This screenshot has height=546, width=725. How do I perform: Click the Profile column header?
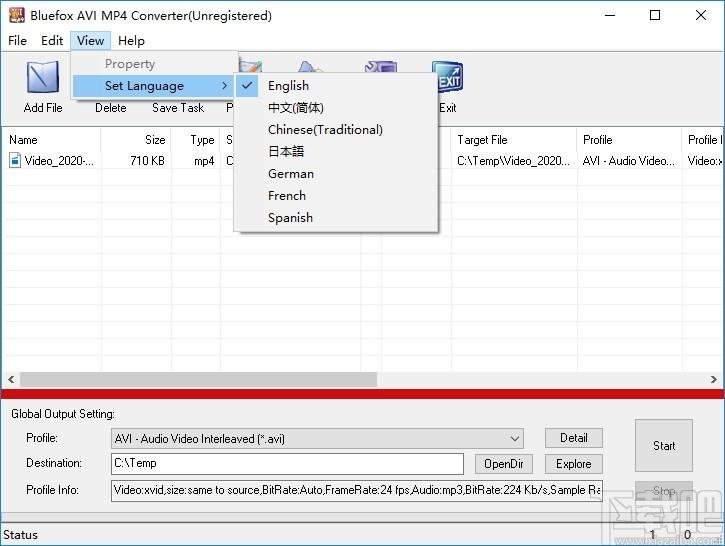[x=629, y=140]
